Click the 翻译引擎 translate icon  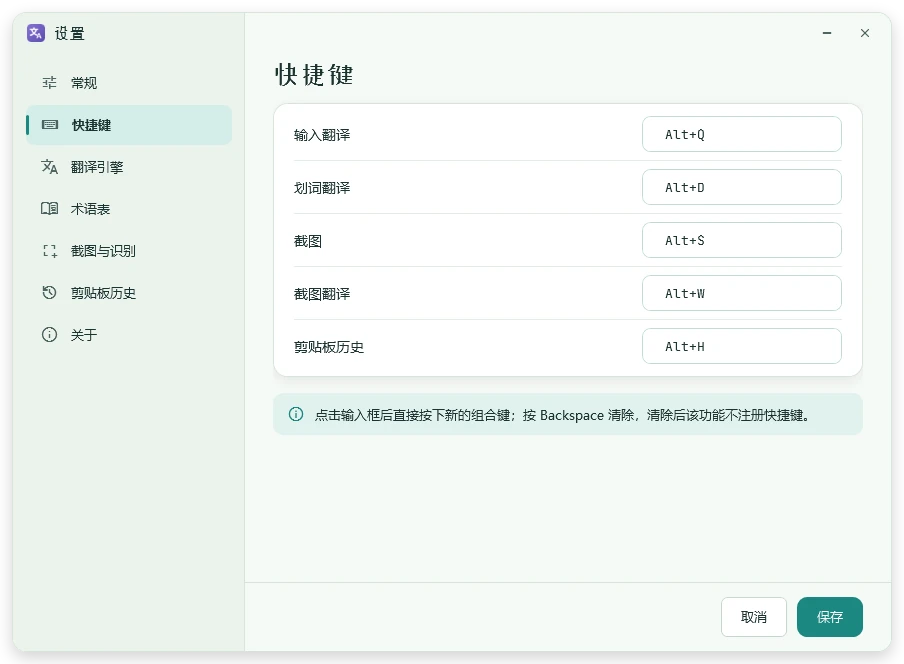tap(50, 167)
